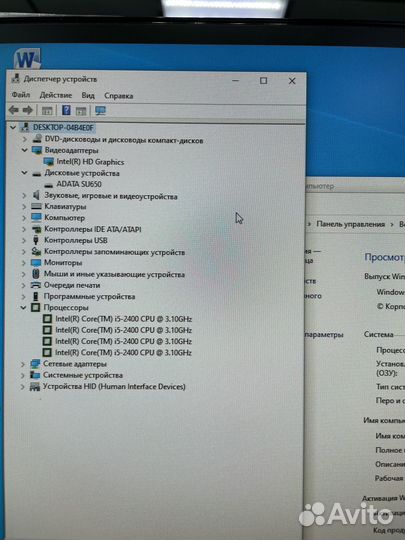The width and height of the screenshot is (405, 540).
Task: Click the DVD drive category icon
Action: click(37, 139)
